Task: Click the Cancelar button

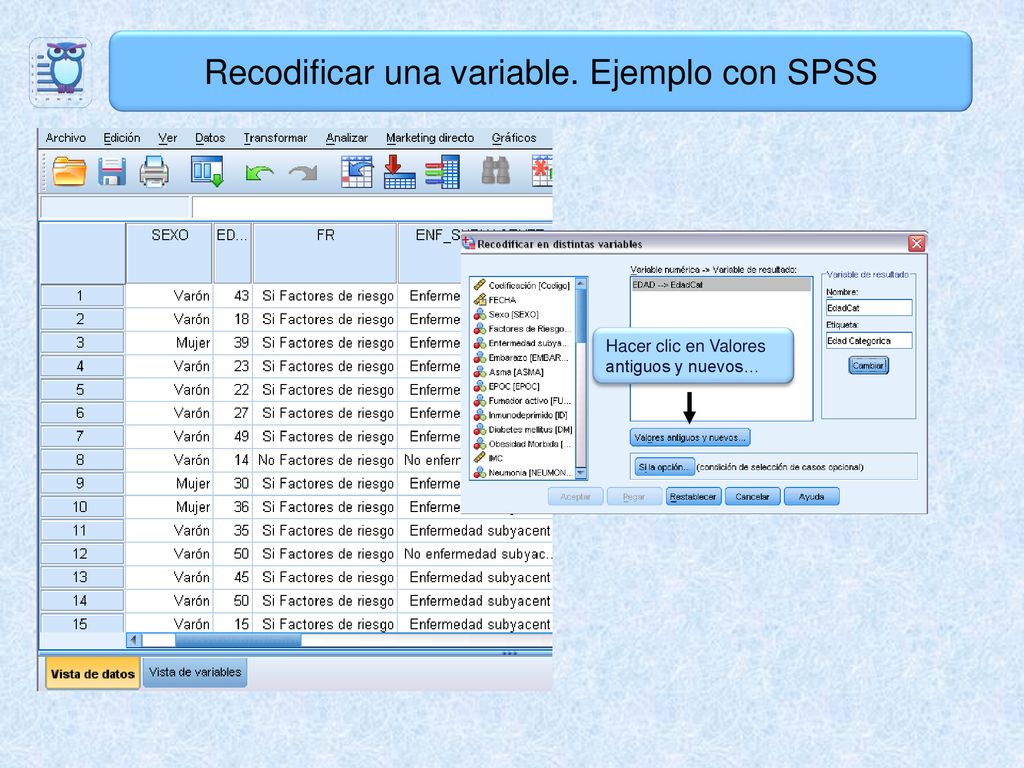Action: pyautogui.click(x=752, y=497)
